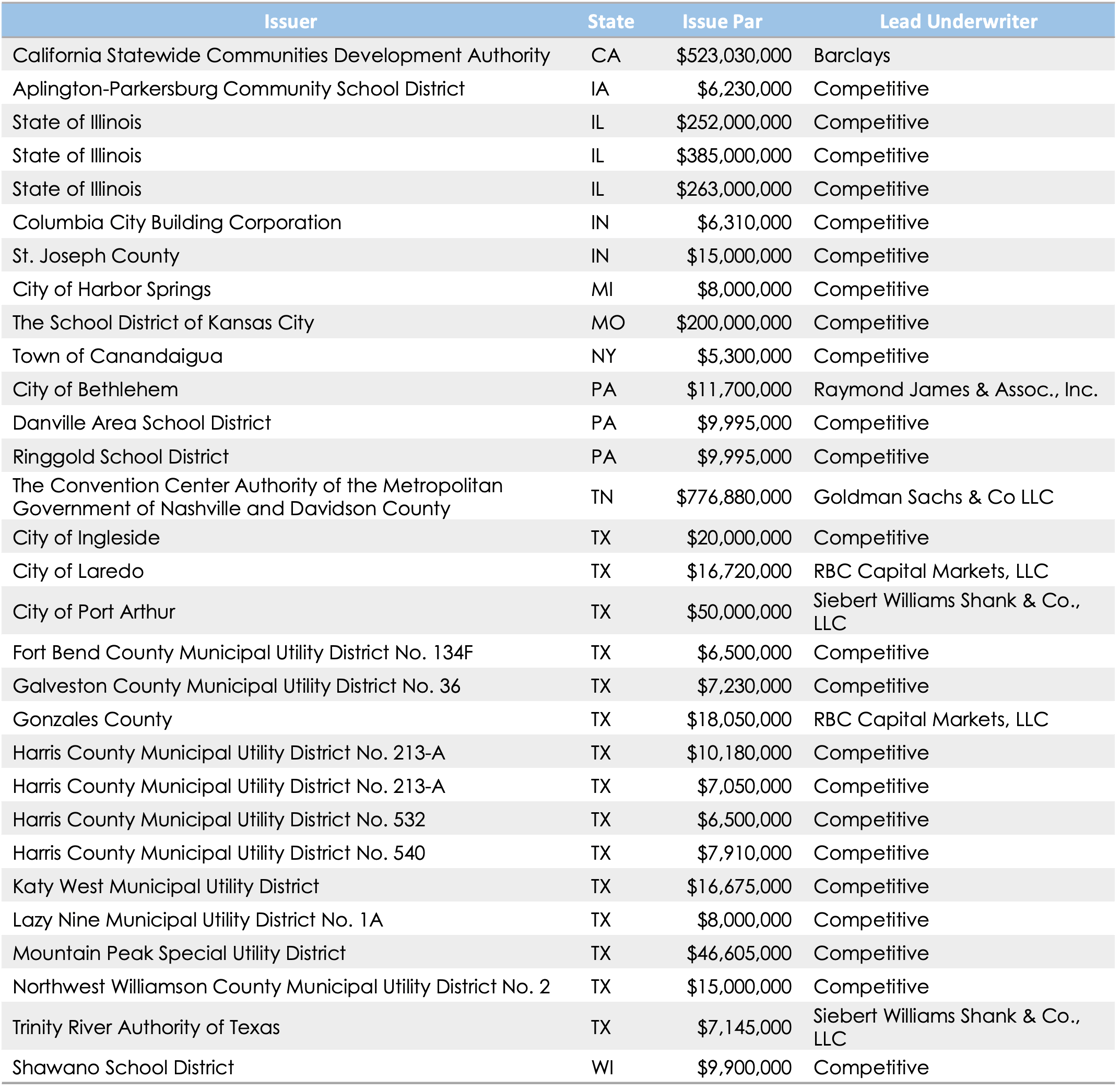Select Northwest Williamson County Municipal Utility District No. 2

(x=281, y=987)
